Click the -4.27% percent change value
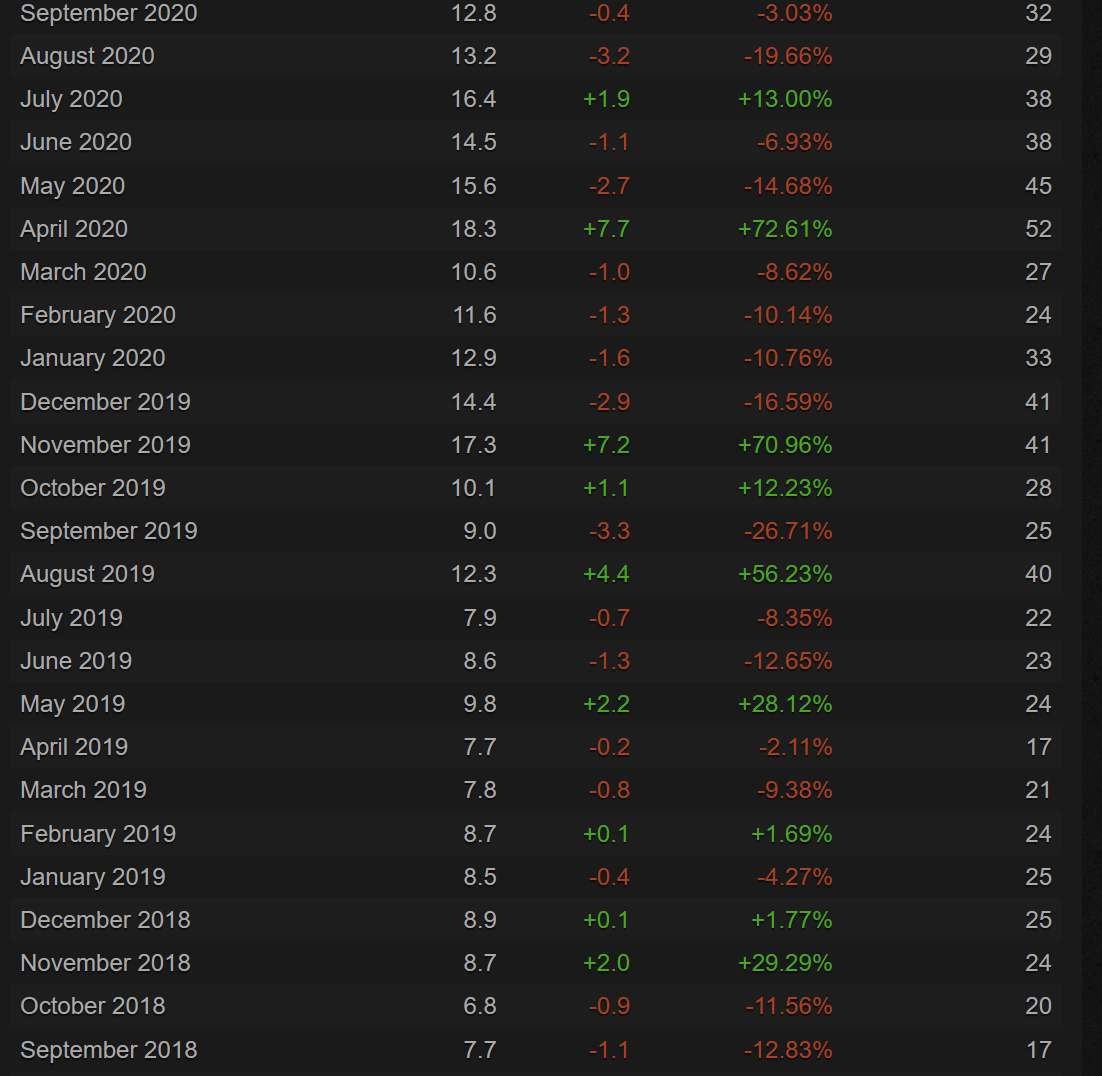The width and height of the screenshot is (1102, 1076). tap(795, 877)
